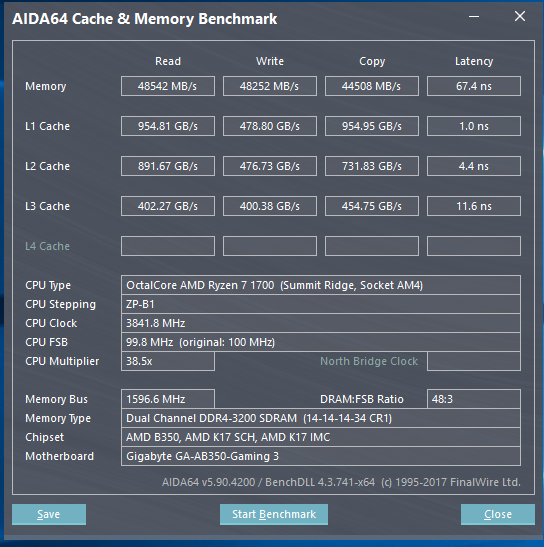Click the empty L4 Cache Write field

[x=270, y=246]
